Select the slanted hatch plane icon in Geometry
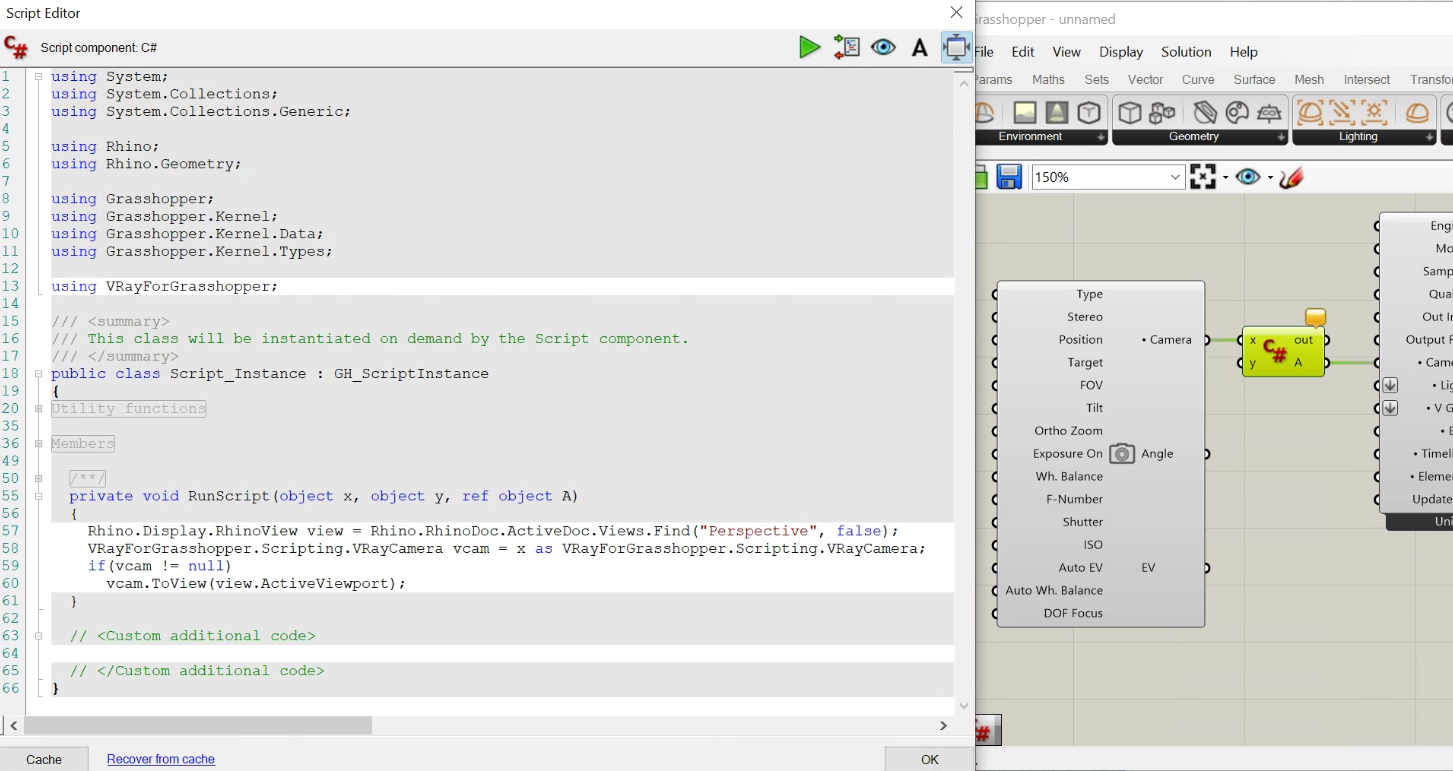Viewport: 1453px width, 771px height. tap(1205, 112)
